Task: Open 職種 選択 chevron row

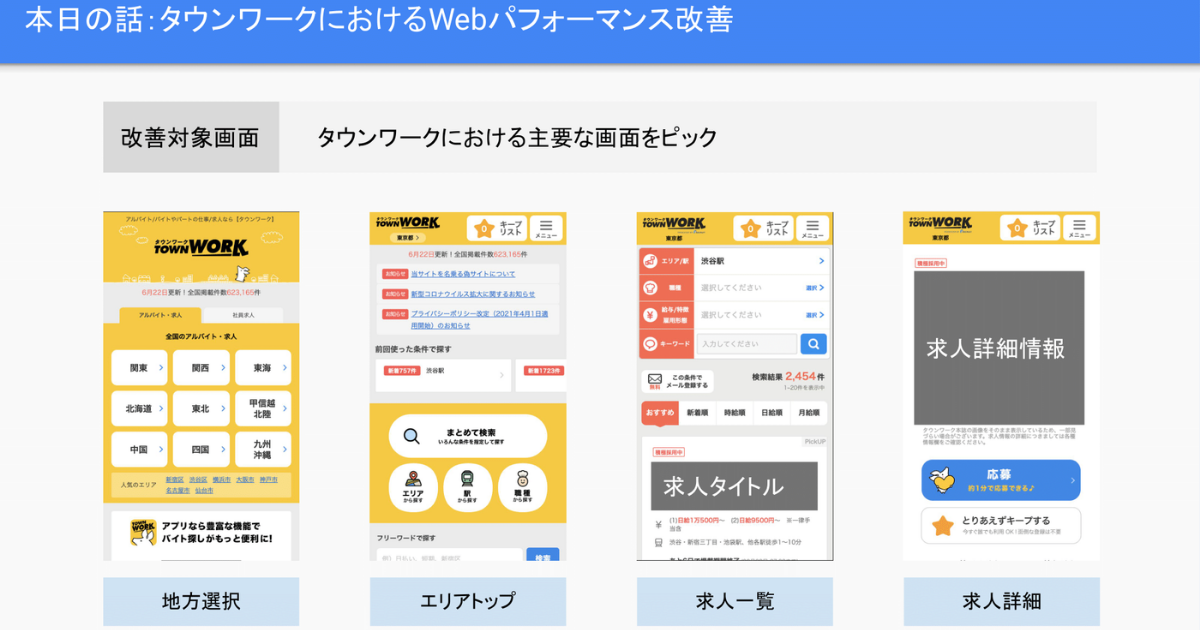Action: [x=761, y=288]
